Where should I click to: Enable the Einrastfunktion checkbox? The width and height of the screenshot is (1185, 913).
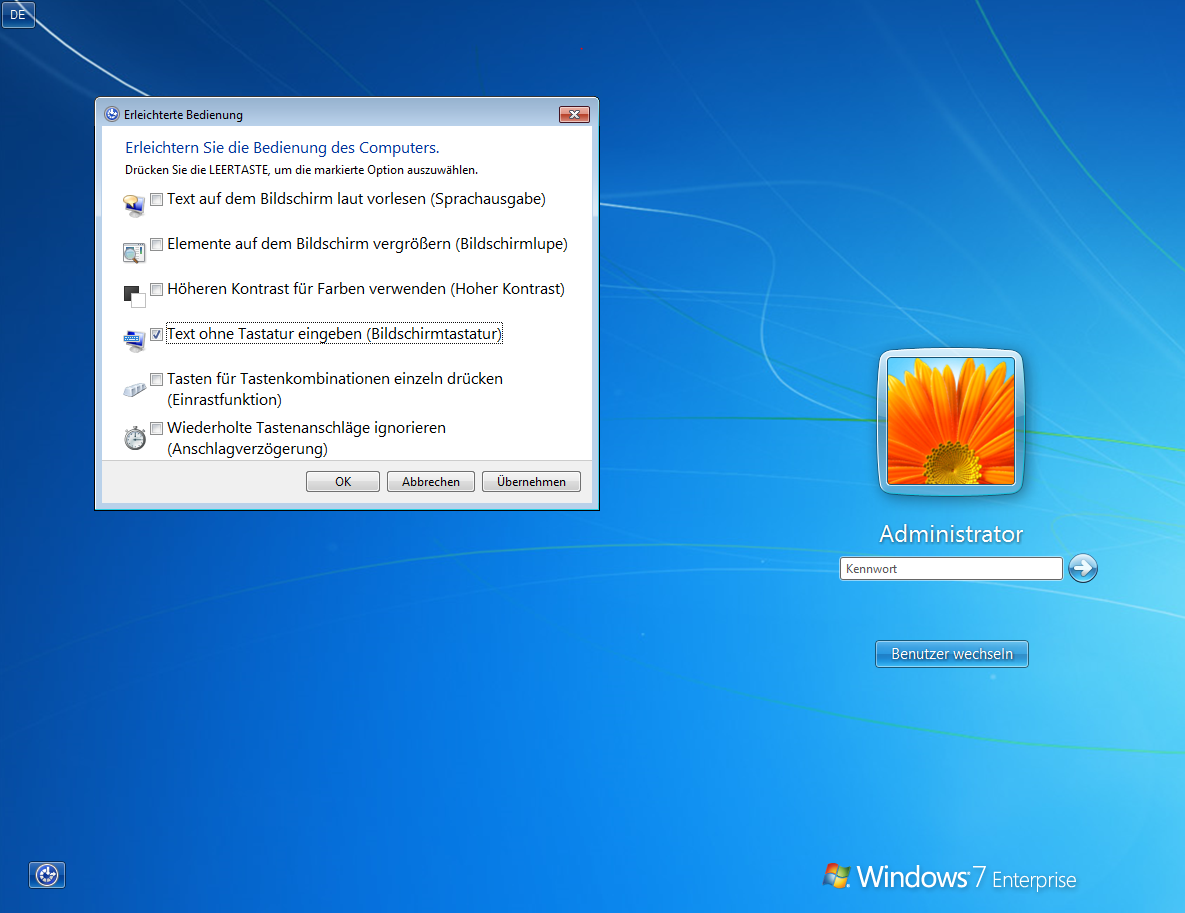pyautogui.click(x=157, y=379)
